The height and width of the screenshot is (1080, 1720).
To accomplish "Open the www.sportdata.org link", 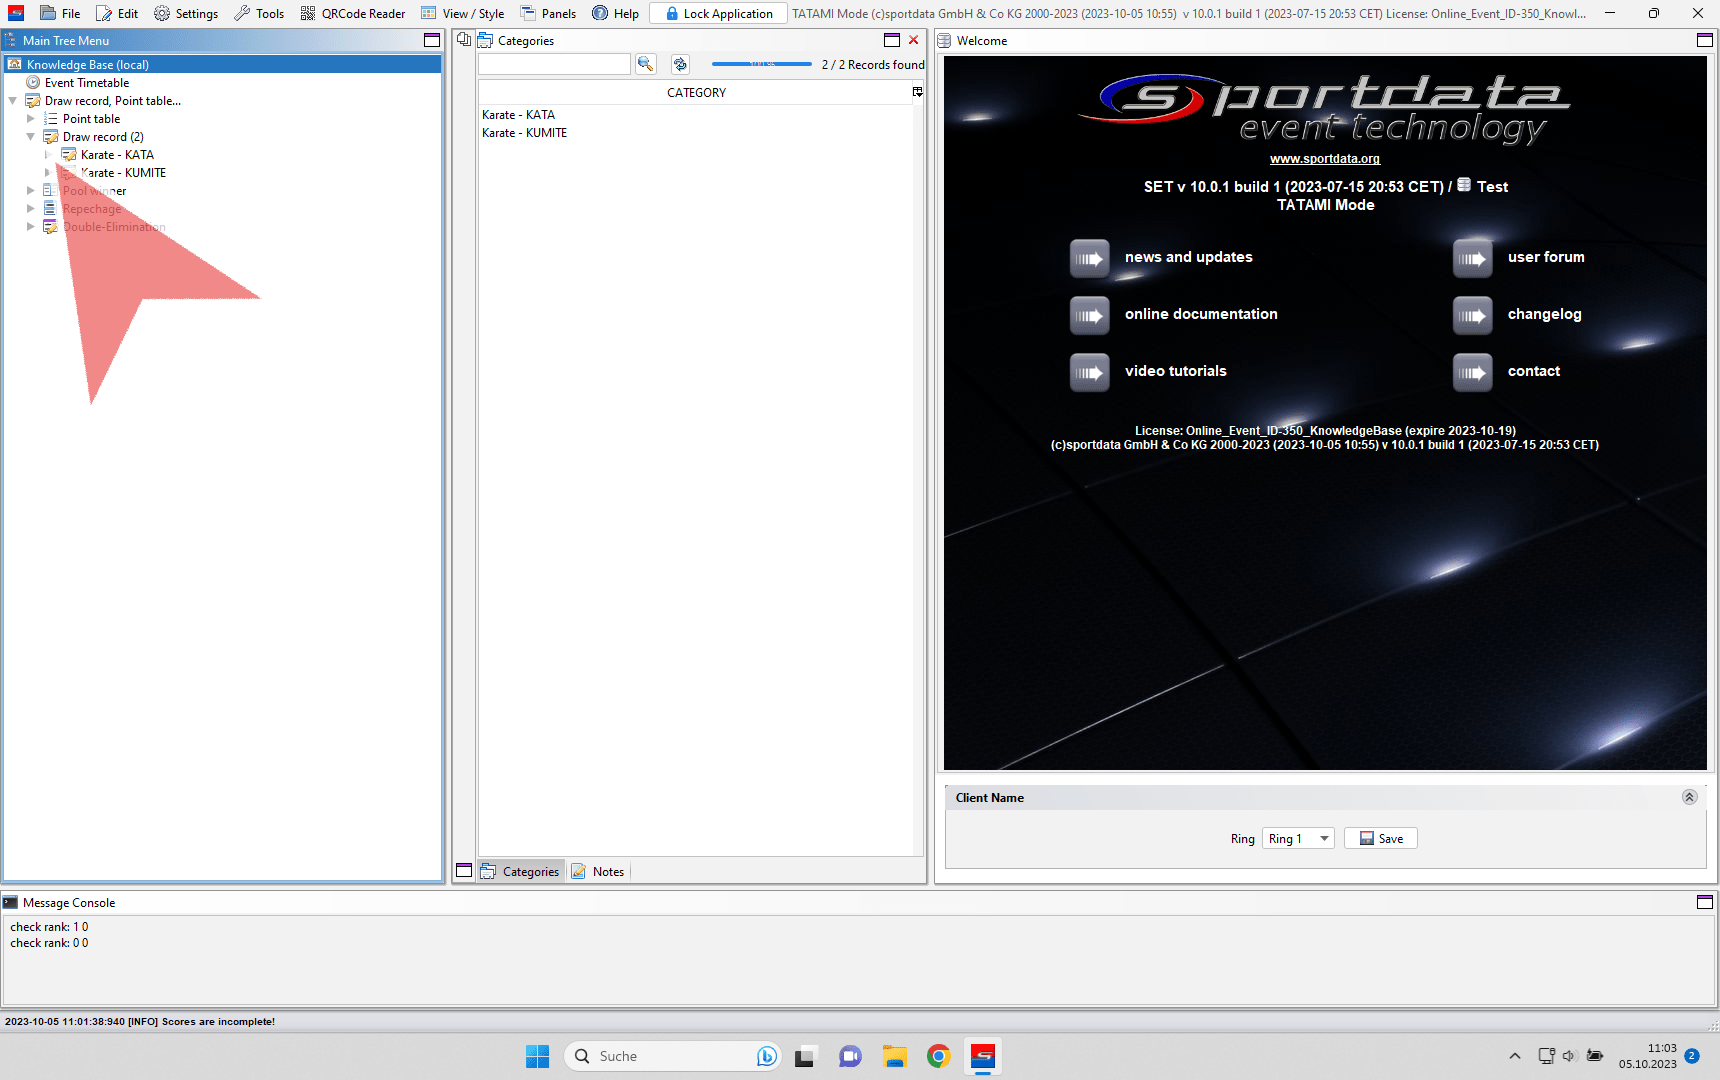I will click(1324, 159).
